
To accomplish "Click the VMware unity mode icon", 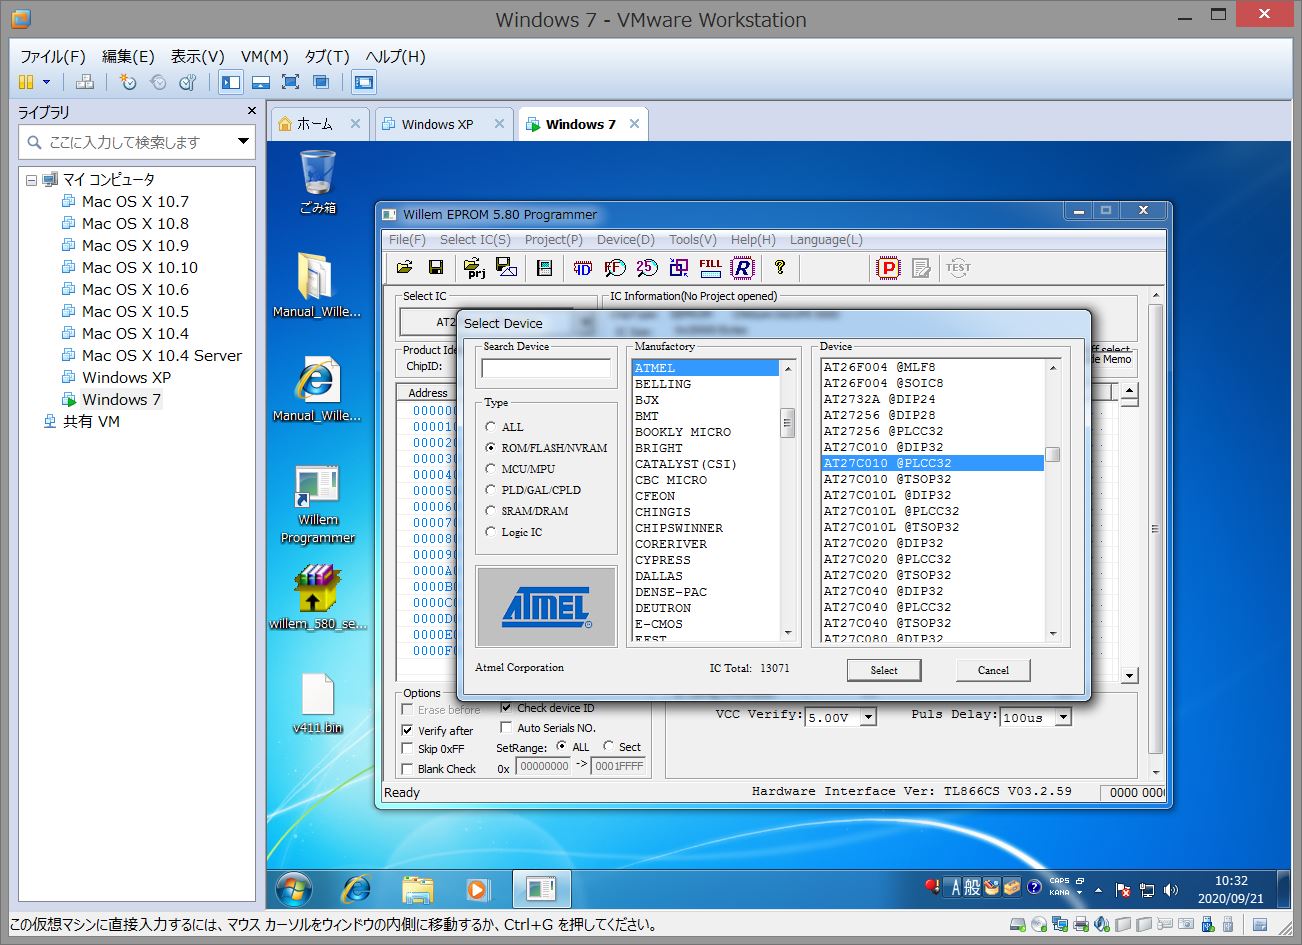I will click(x=321, y=82).
